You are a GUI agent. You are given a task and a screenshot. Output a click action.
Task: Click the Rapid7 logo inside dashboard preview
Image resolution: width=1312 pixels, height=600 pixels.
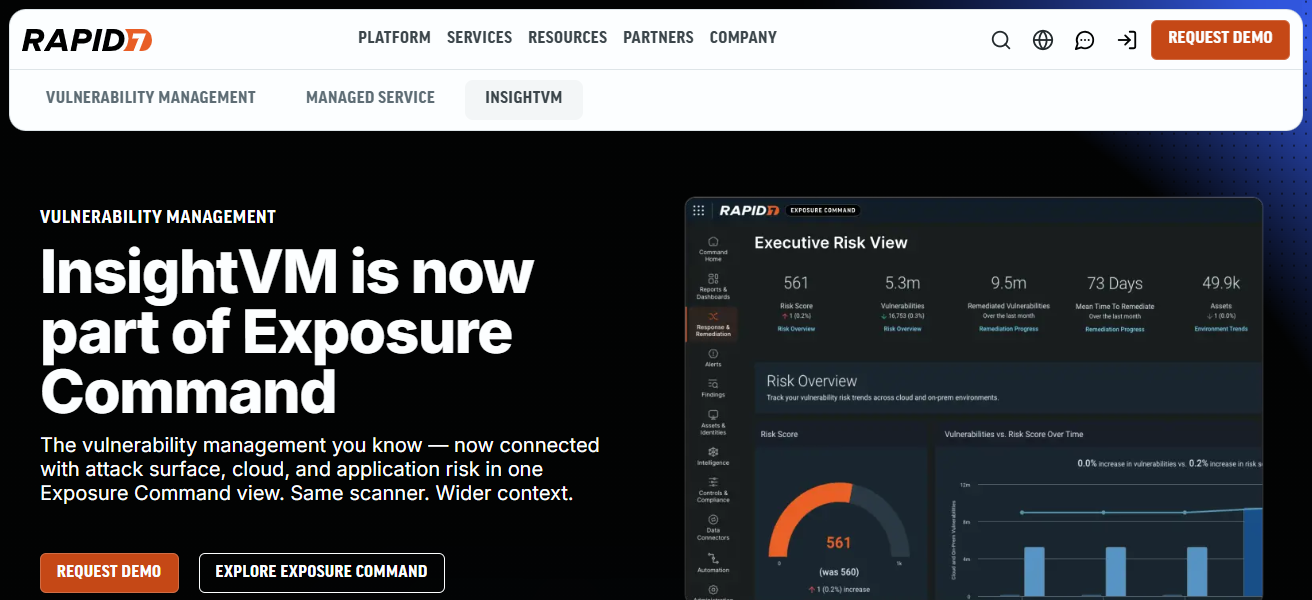tap(747, 210)
